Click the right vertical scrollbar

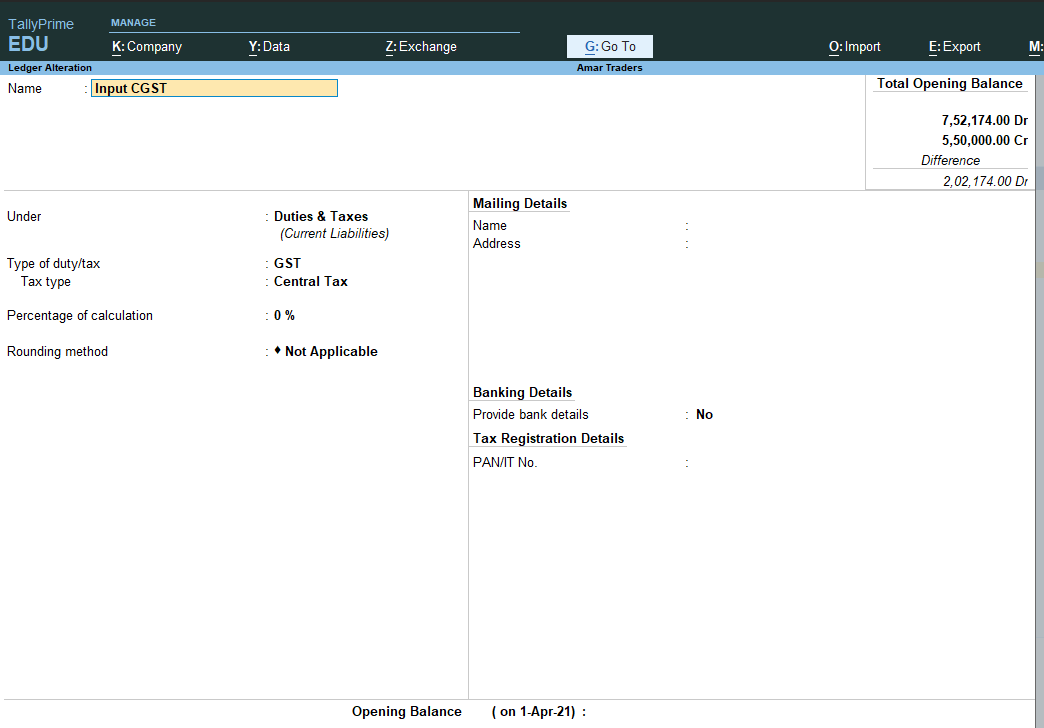[1039, 400]
